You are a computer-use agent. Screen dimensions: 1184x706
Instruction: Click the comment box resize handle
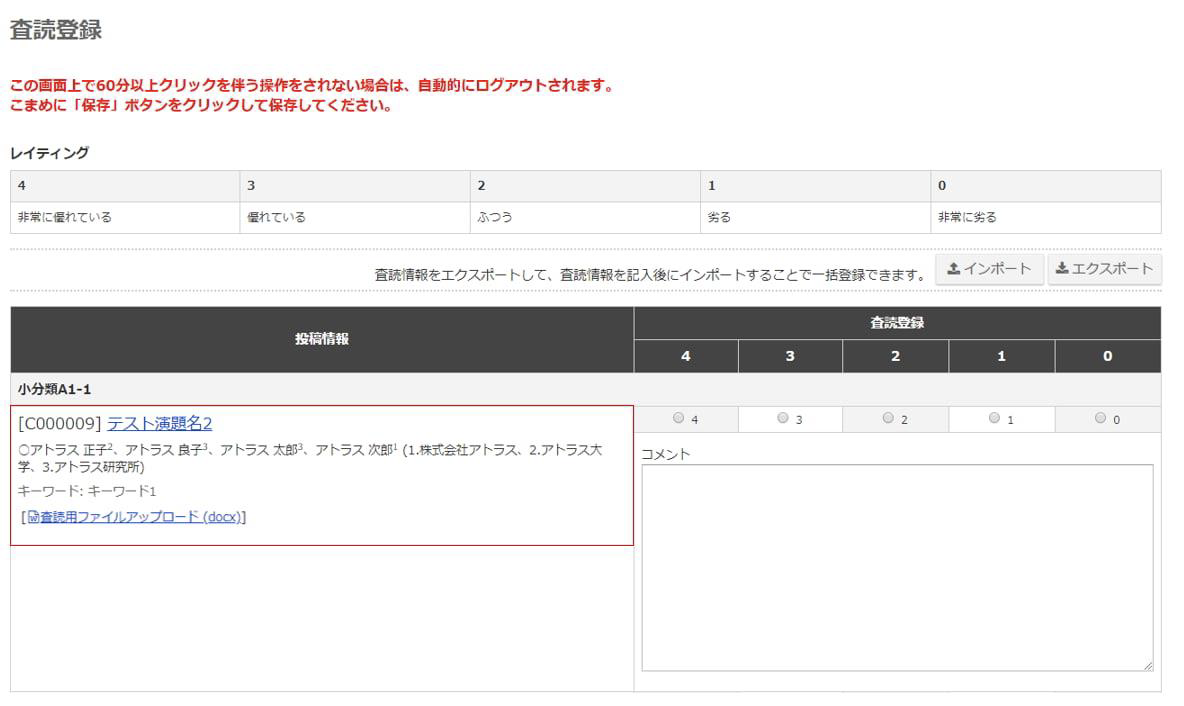tap(1147, 665)
